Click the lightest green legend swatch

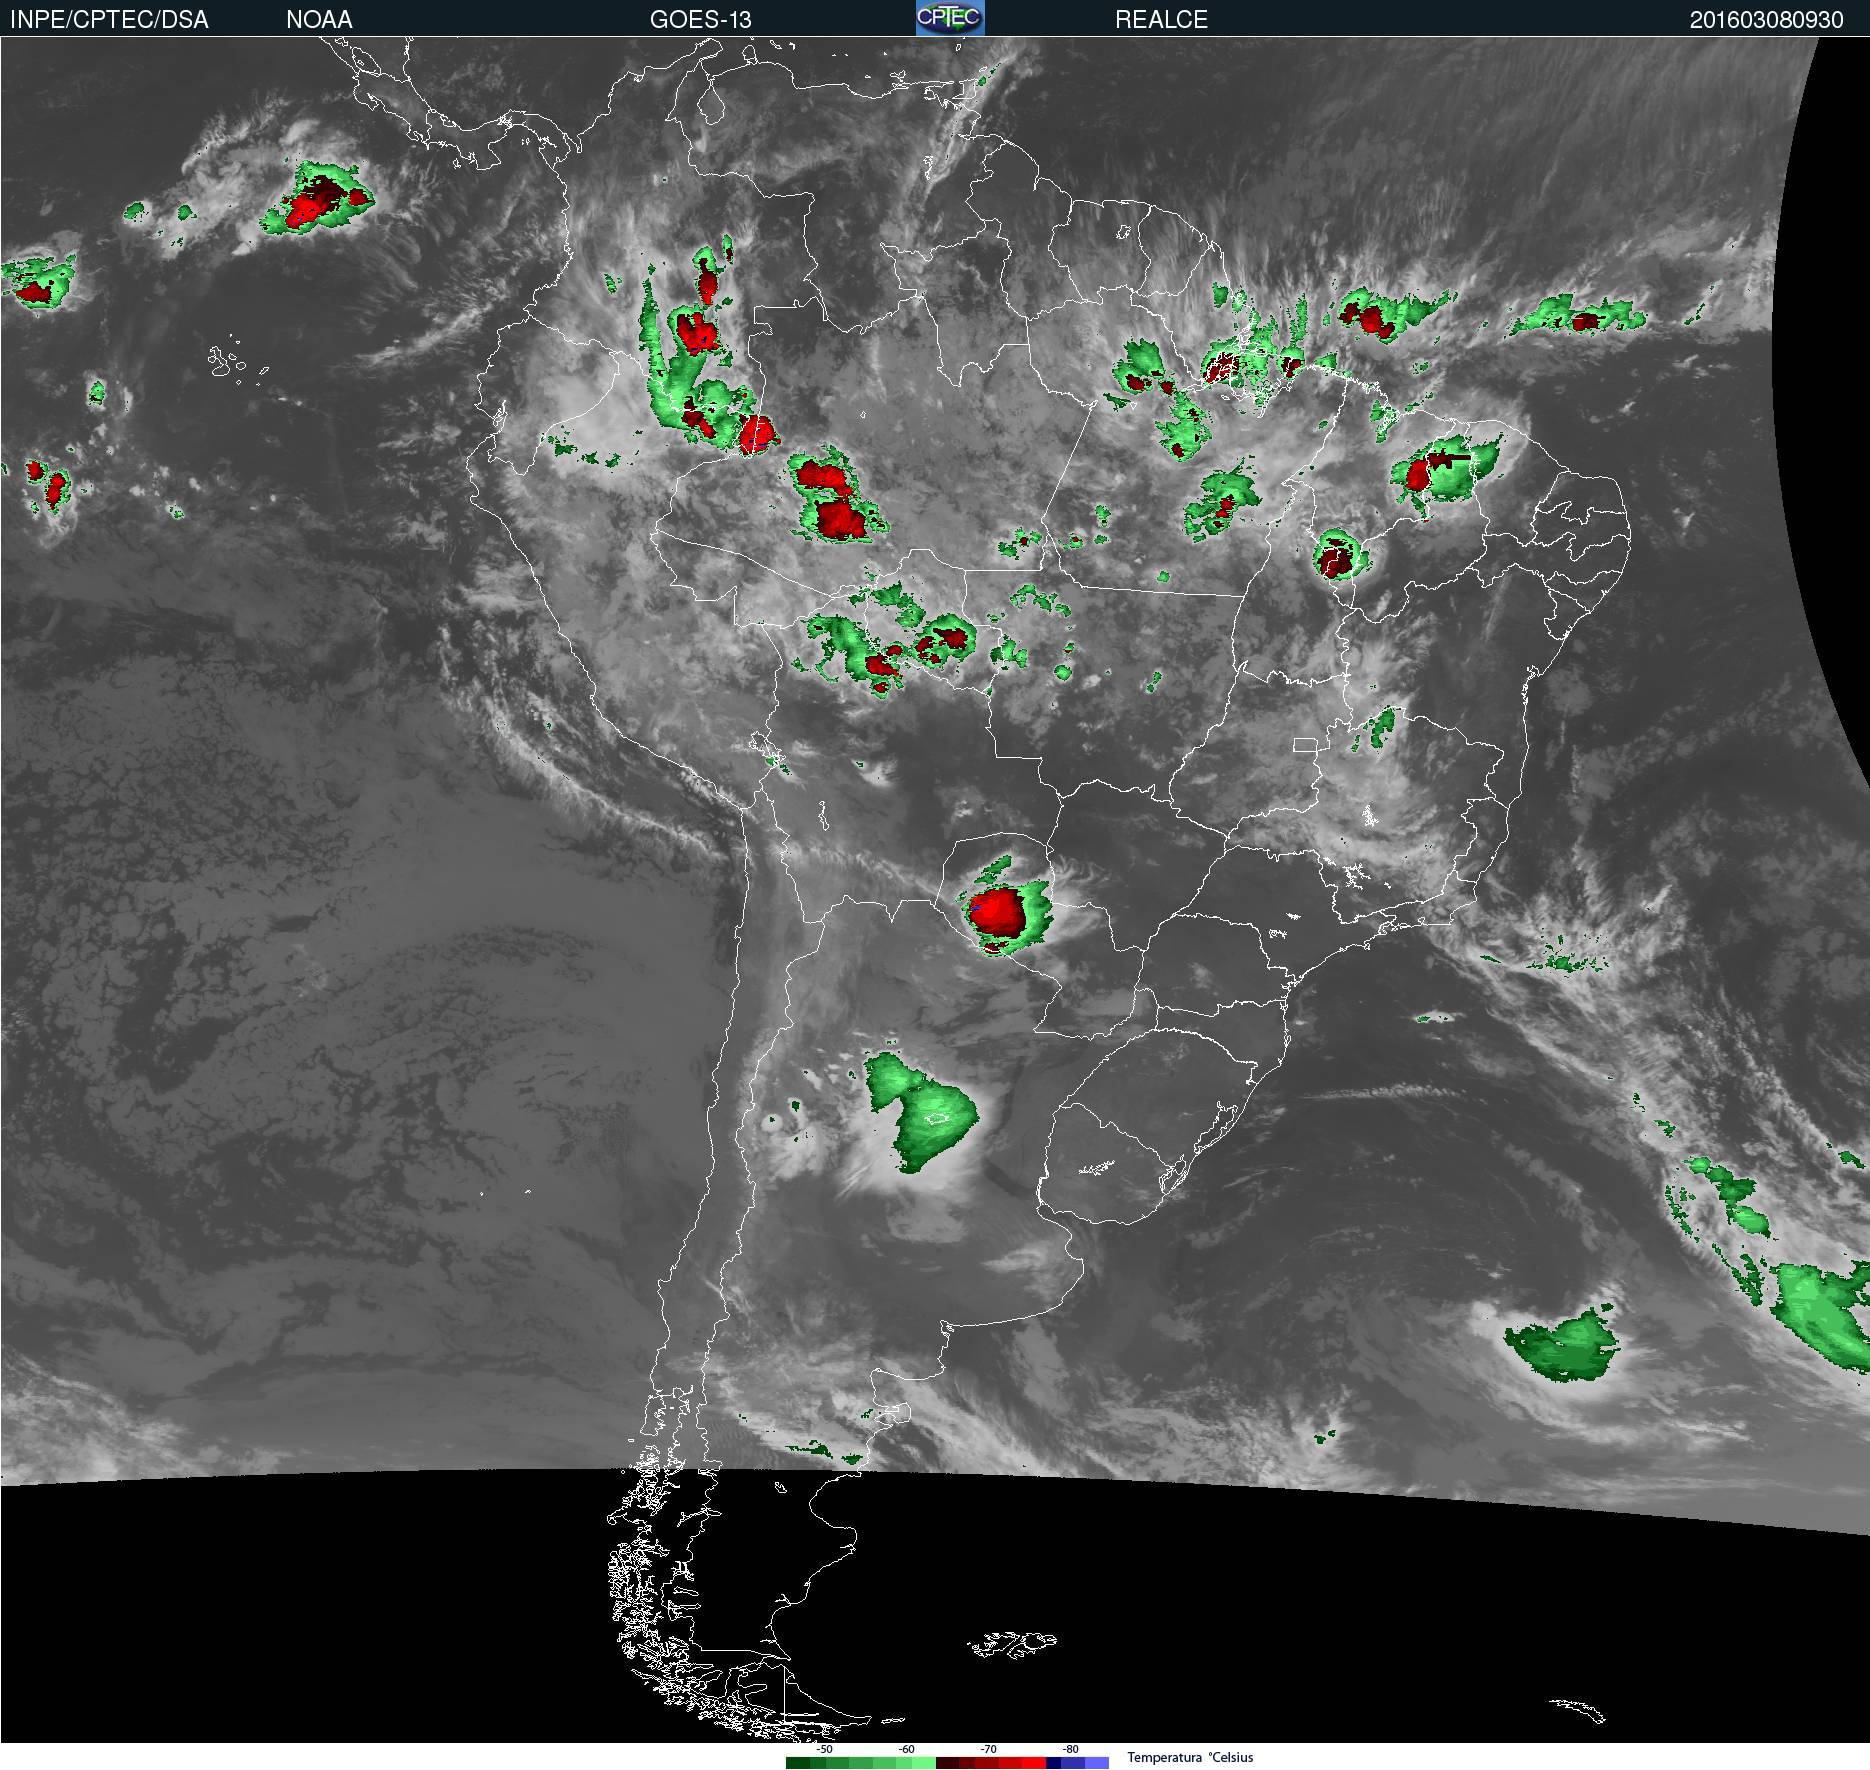[x=924, y=1763]
